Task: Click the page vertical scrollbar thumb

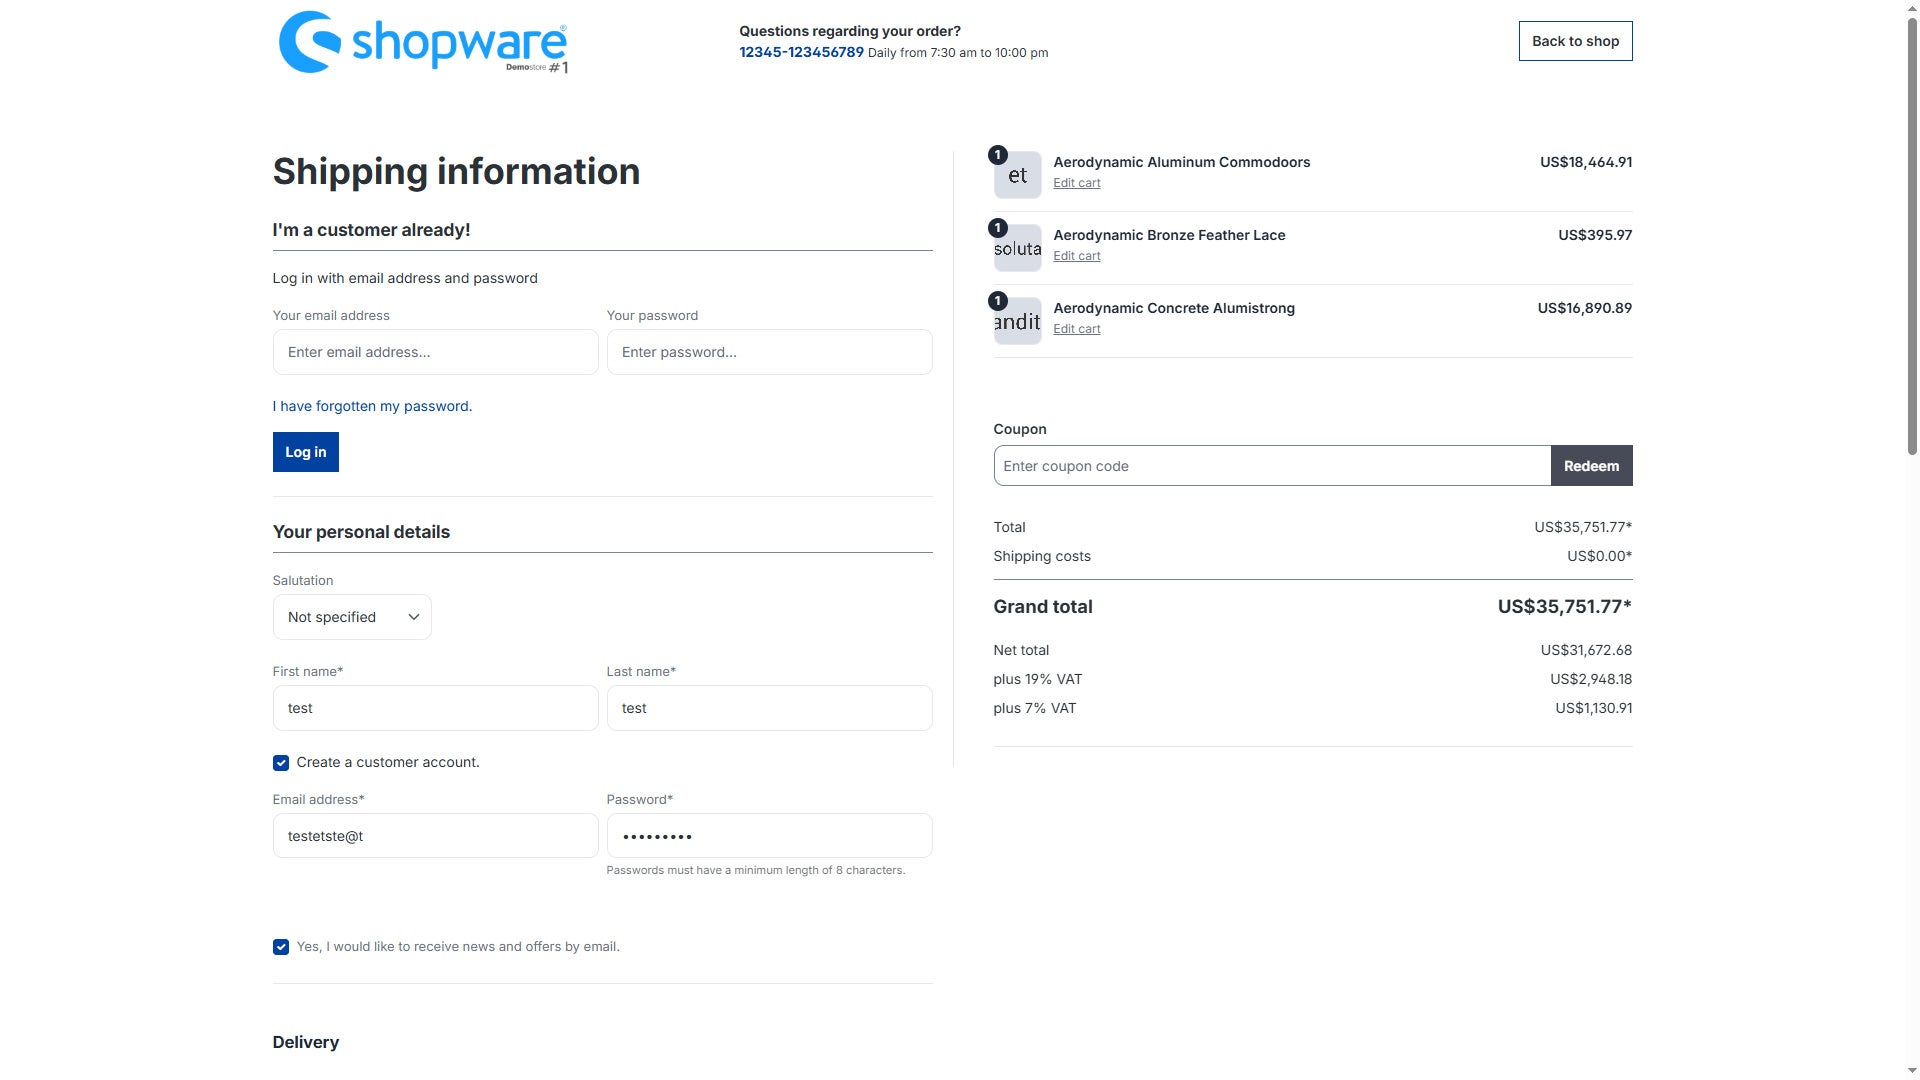Action: click(1912, 235)
